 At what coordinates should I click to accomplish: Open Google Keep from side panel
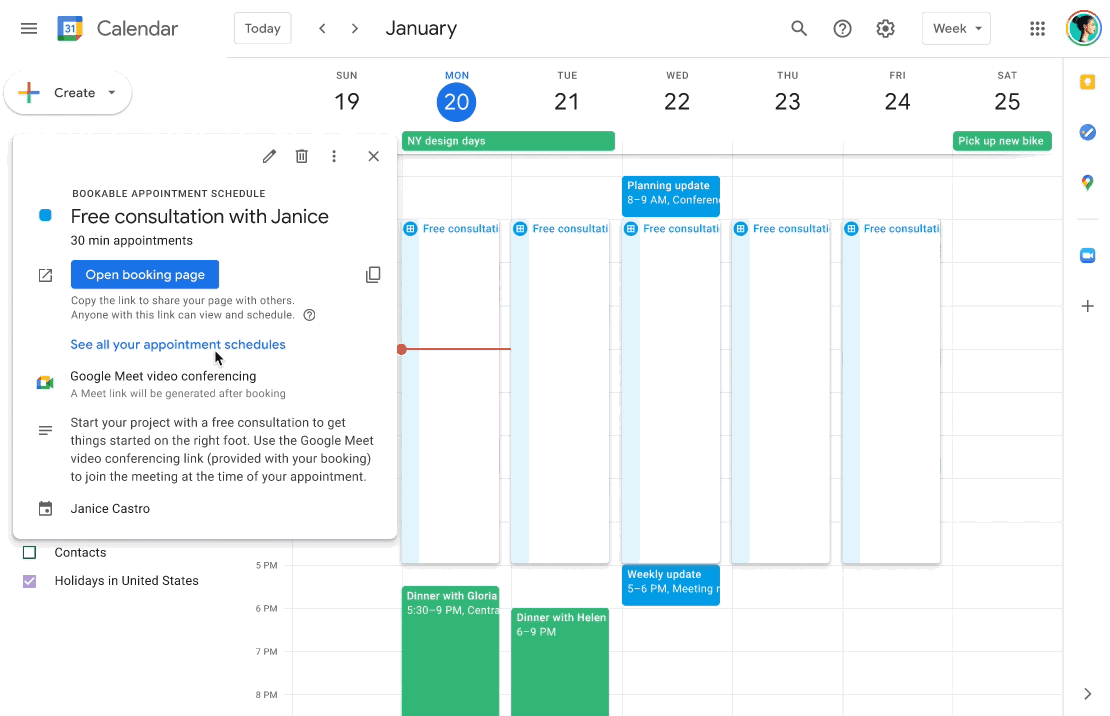click(1088, 83)
